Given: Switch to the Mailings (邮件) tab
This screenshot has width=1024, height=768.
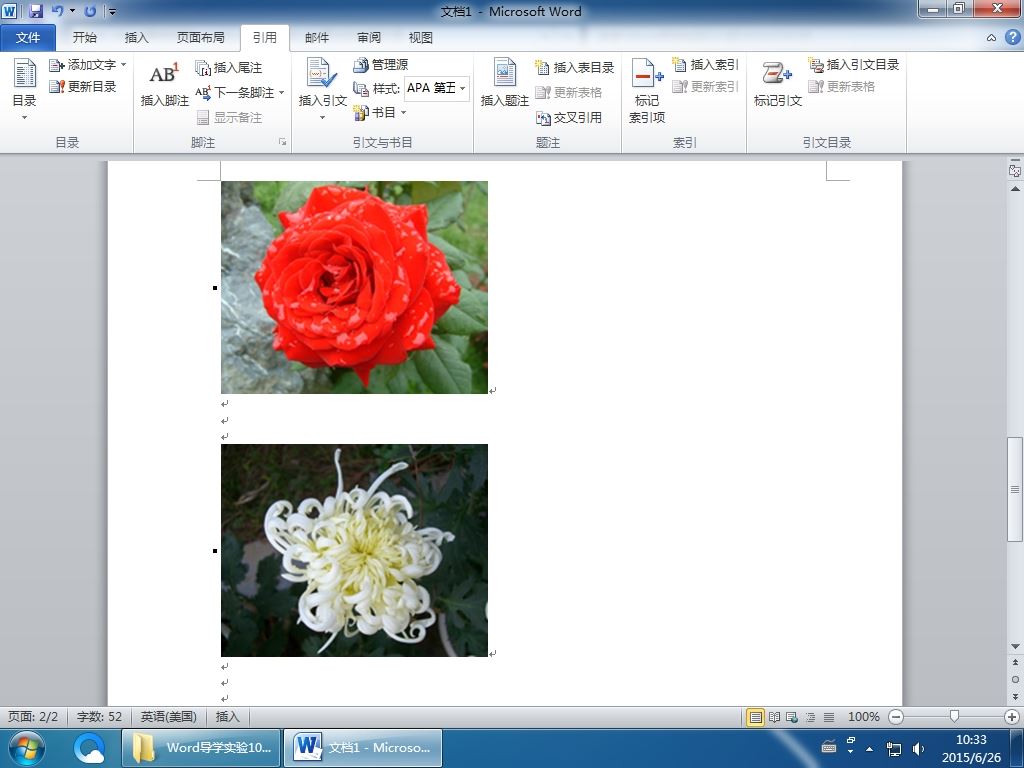Looking at the screenshot, I should (317, 37).
